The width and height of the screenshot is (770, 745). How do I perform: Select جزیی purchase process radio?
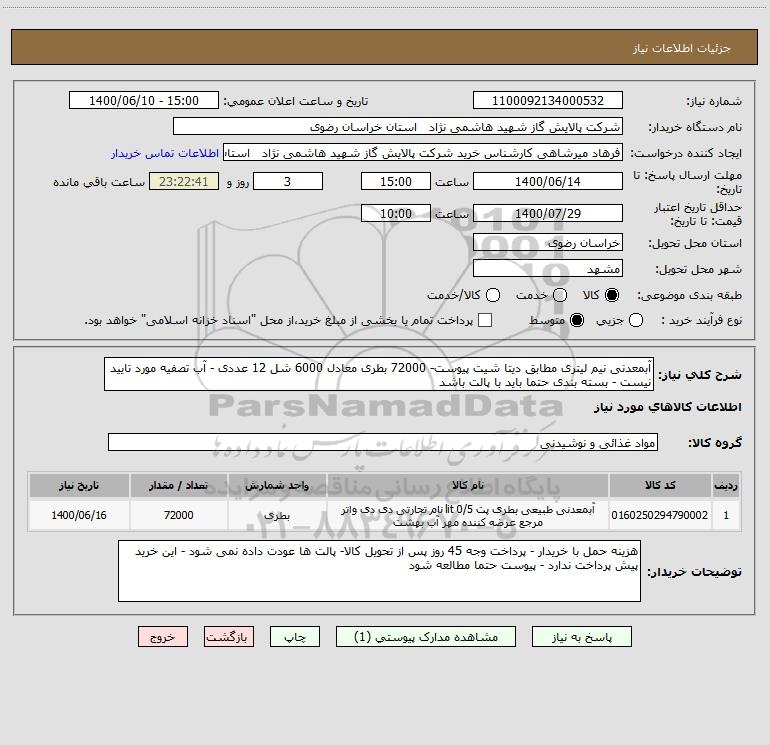(x=636, y=320)
